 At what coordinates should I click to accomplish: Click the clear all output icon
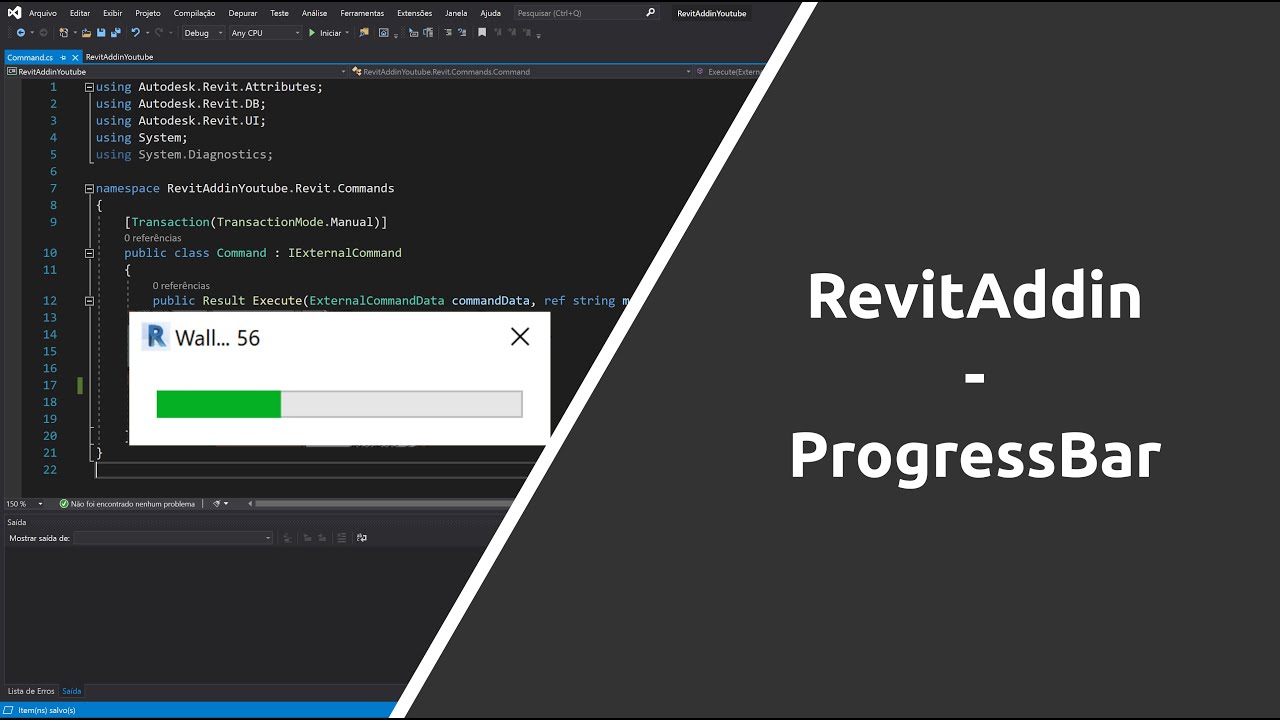coord(341,538)
